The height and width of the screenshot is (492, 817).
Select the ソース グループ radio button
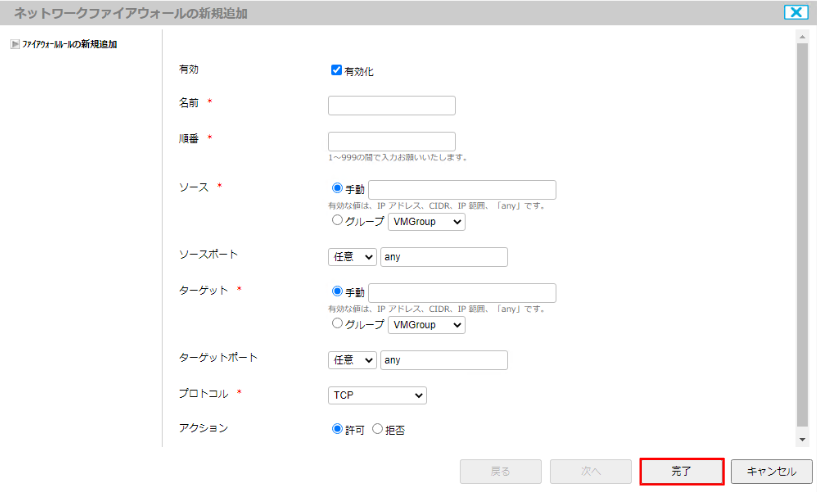click(336, 221)
